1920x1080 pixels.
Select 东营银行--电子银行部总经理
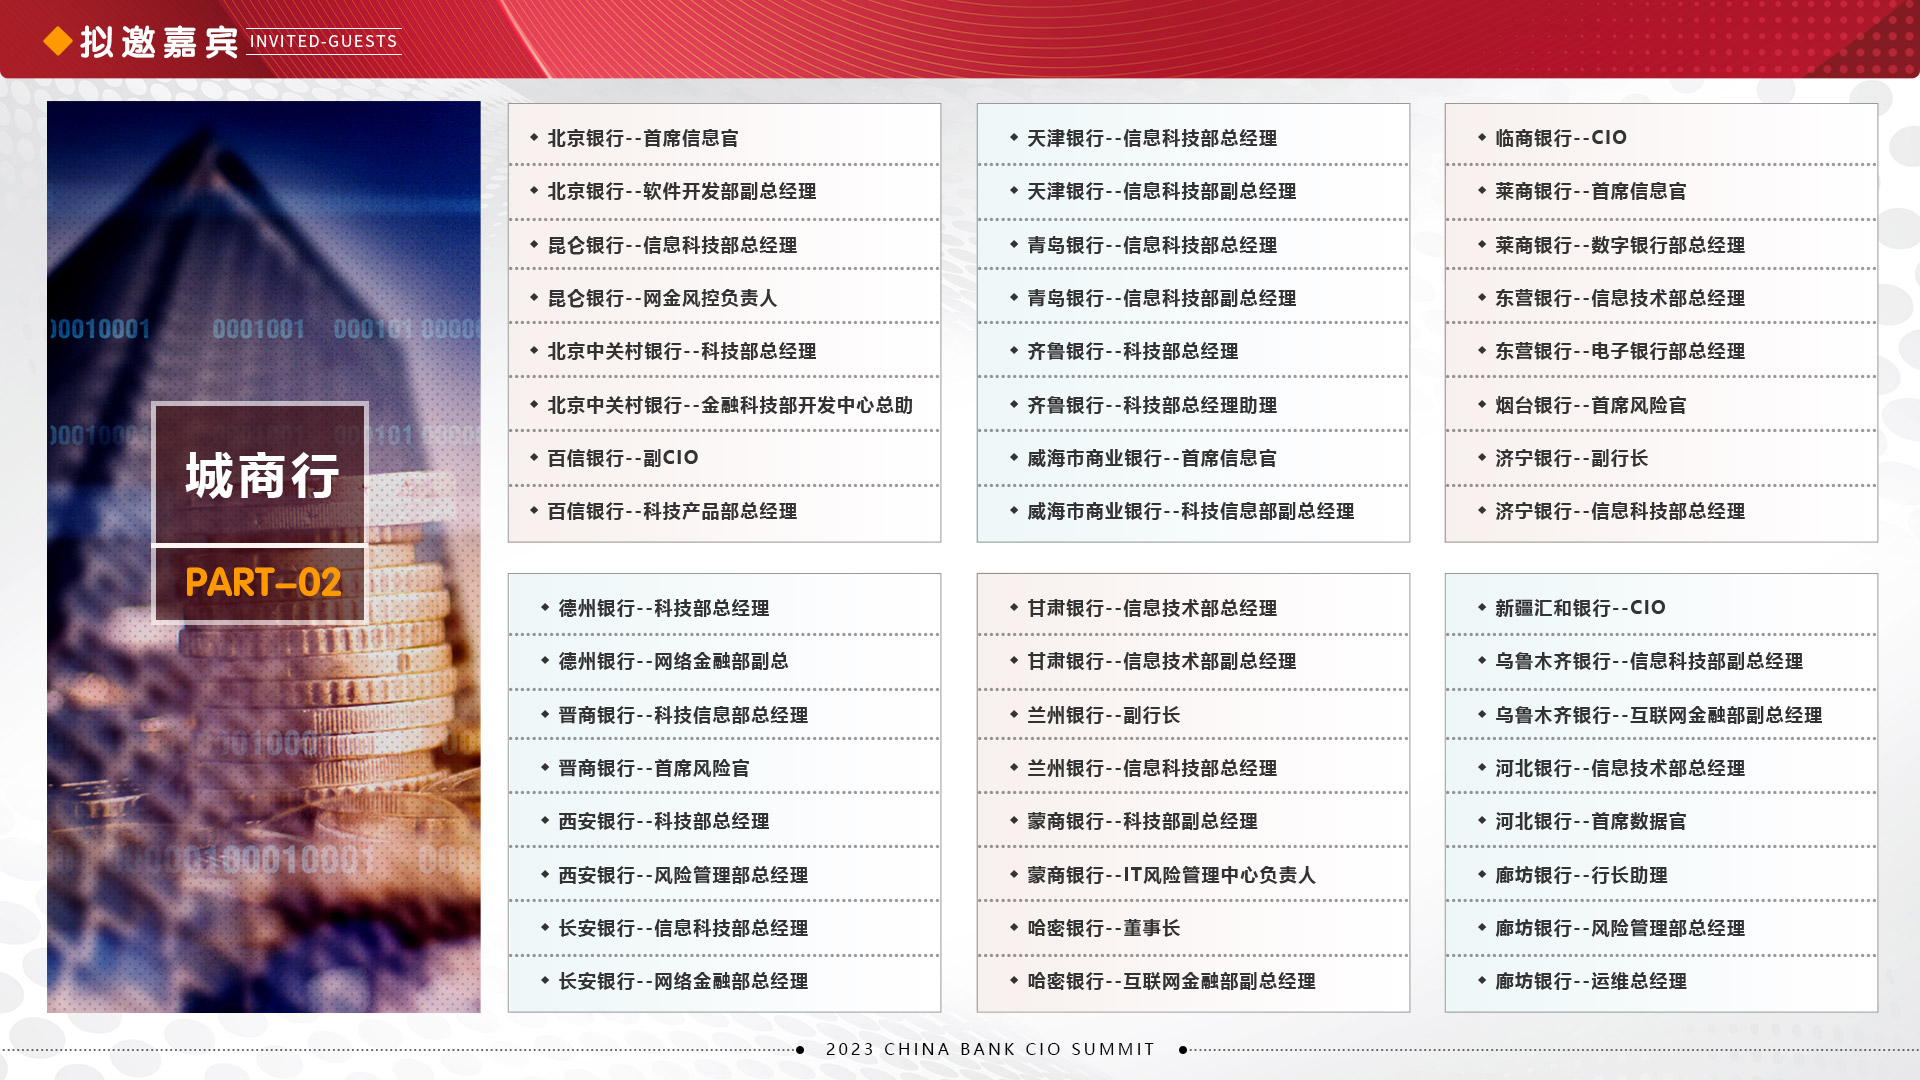pyautogui.click(x=1620, y=351)
